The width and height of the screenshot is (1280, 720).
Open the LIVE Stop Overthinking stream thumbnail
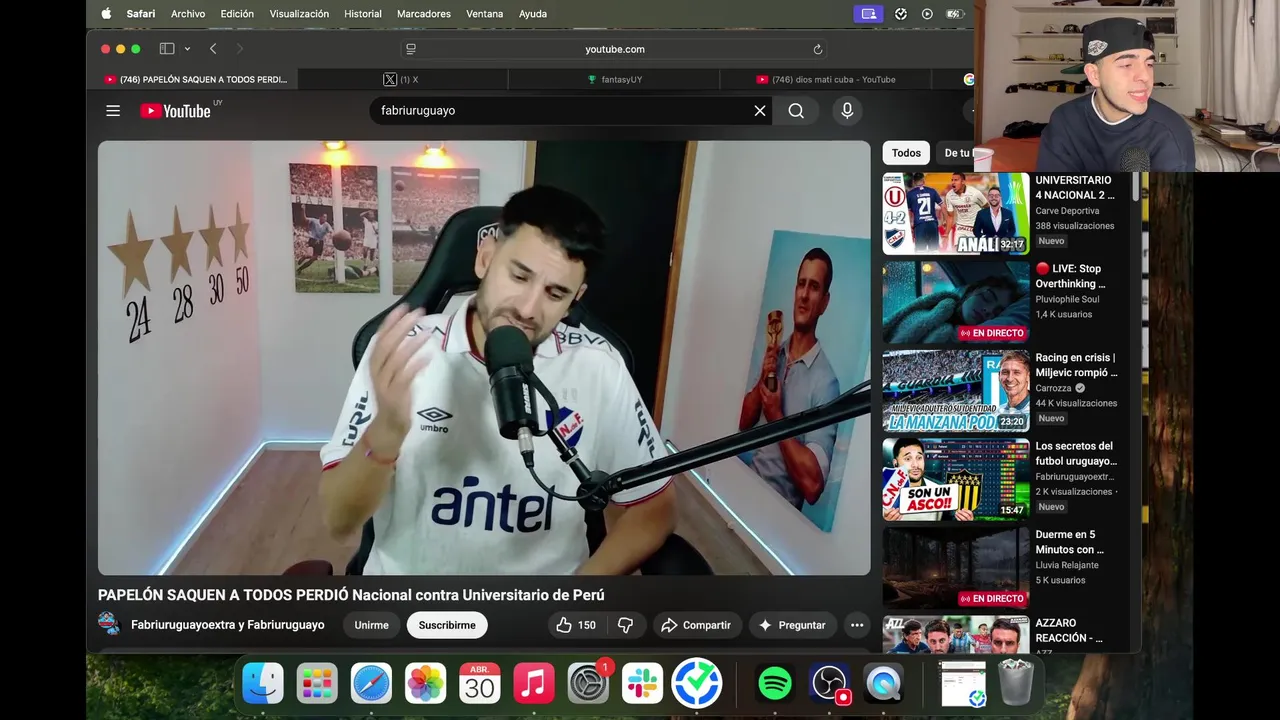[x=956, y=302]
